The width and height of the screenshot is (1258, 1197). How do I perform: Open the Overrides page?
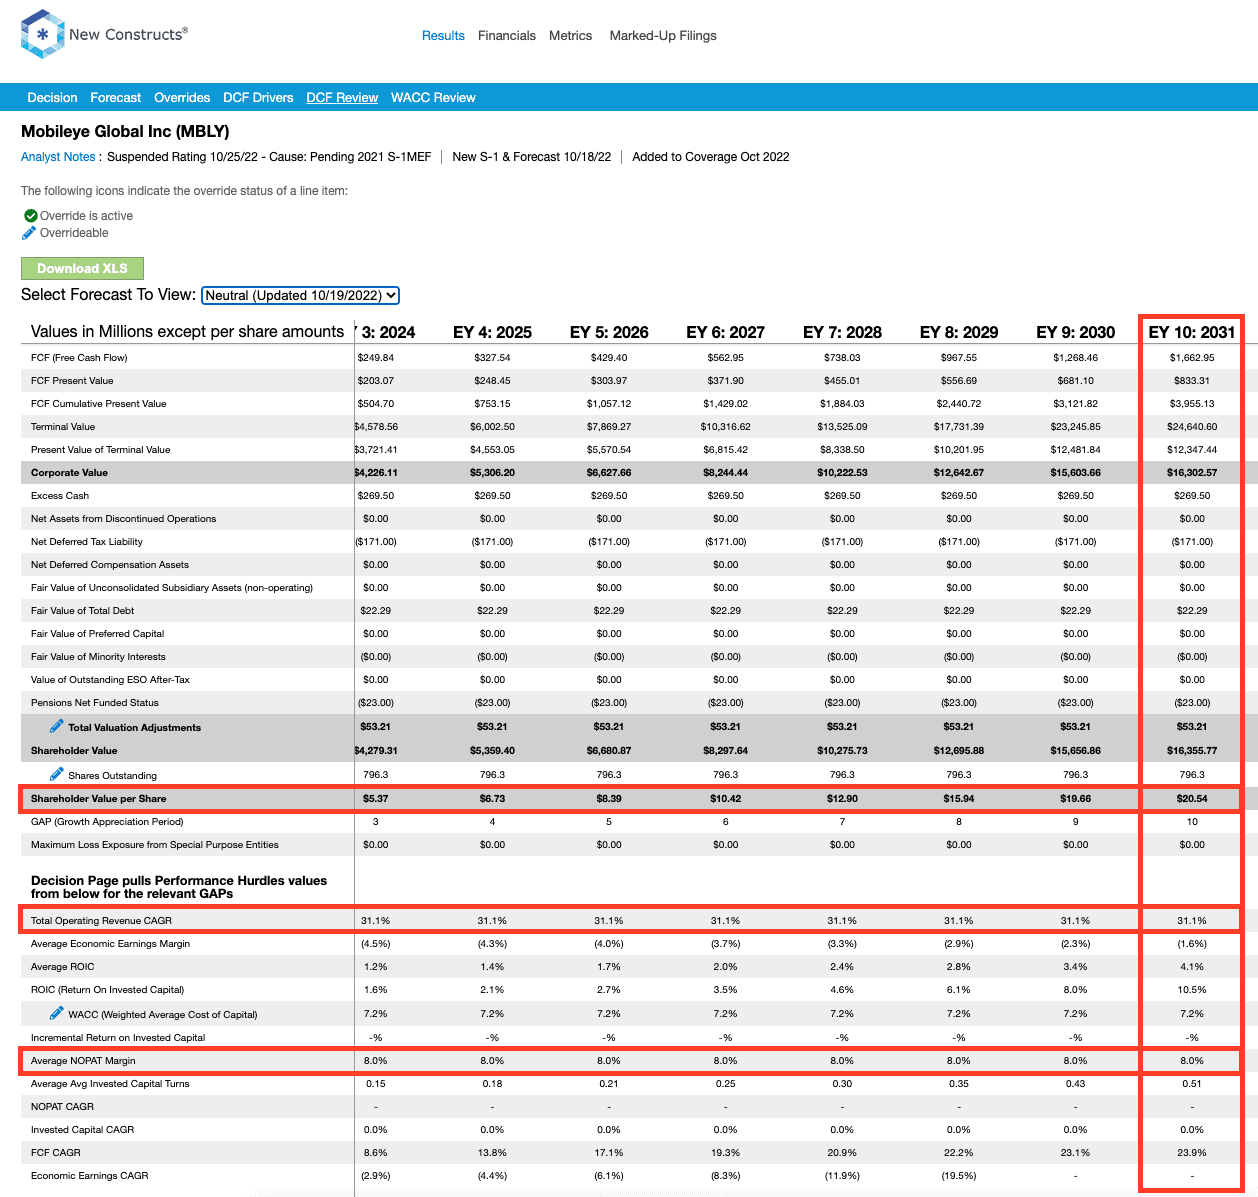[182, 98]
